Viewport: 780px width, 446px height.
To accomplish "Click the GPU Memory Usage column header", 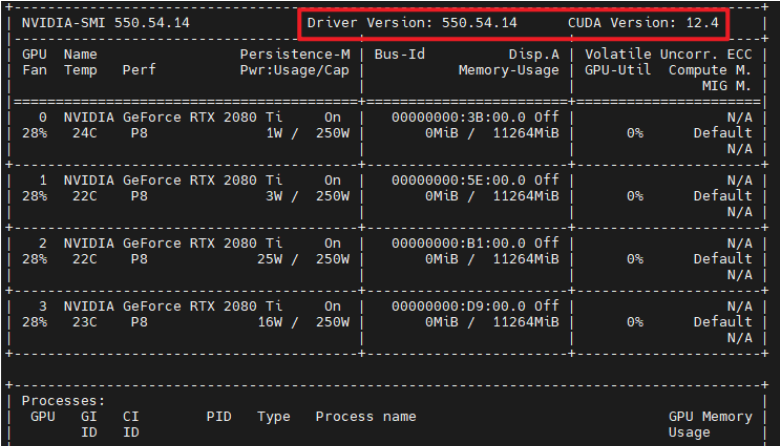I will (x=710, y=424).
